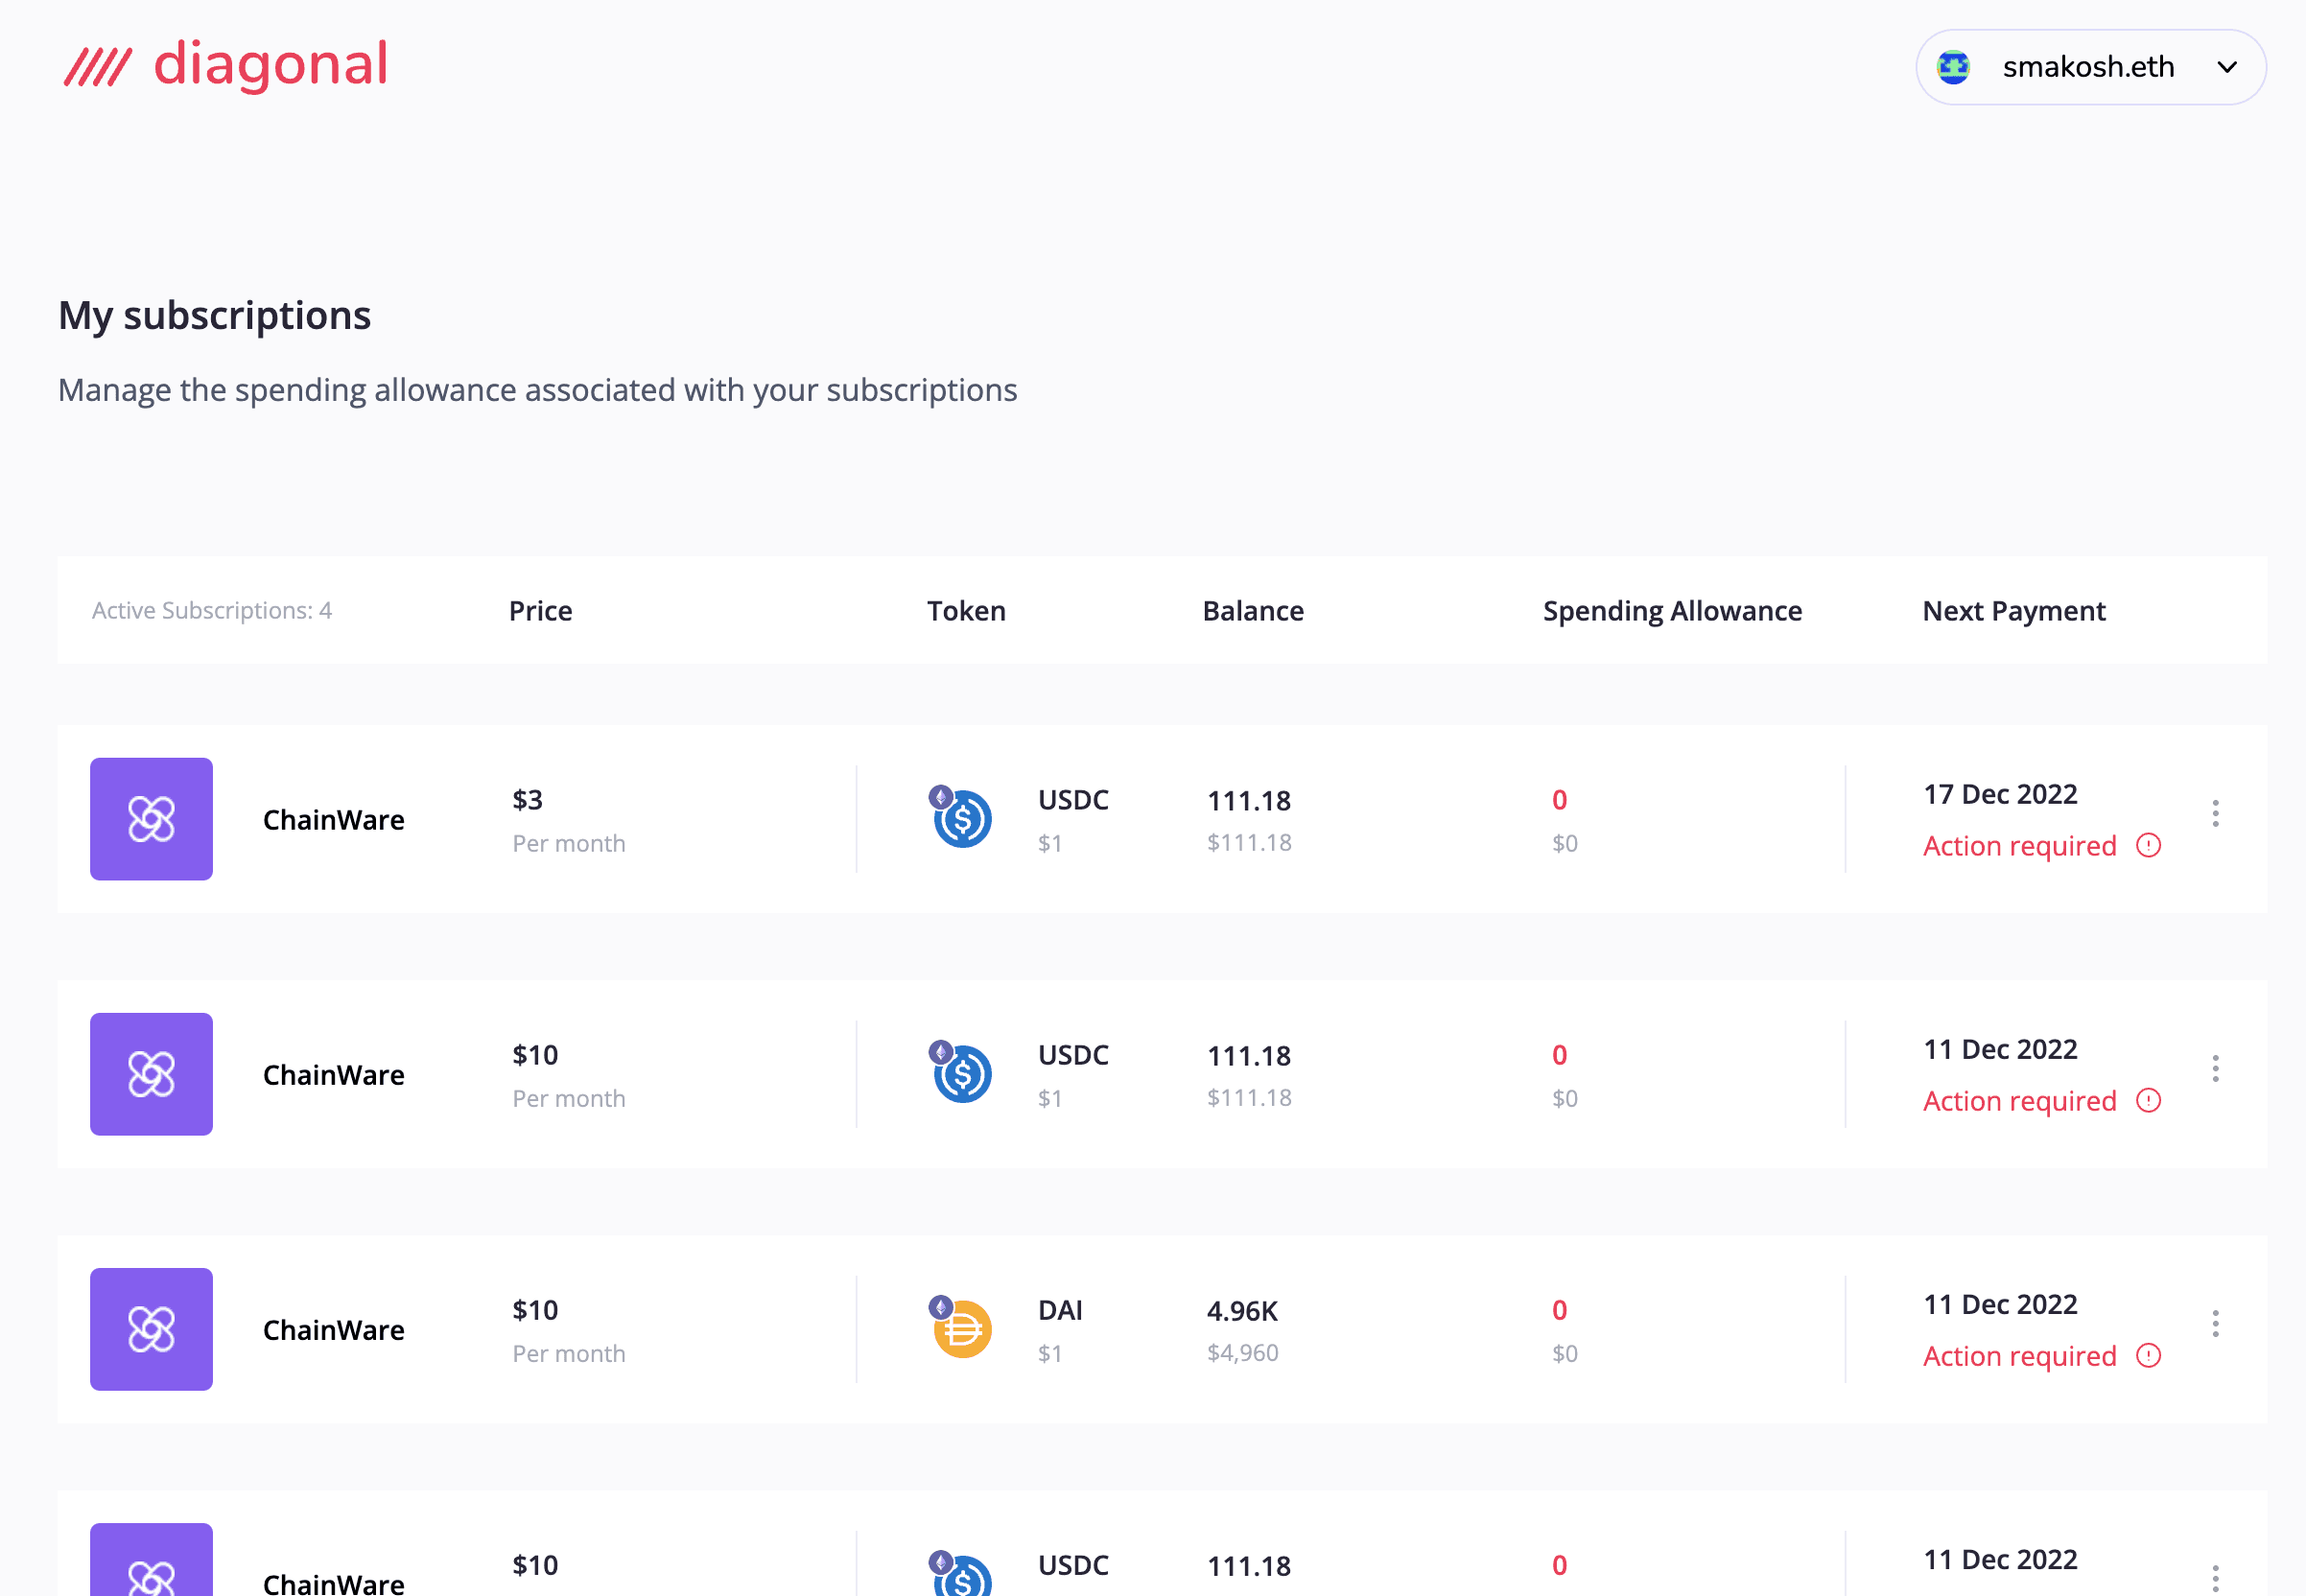Click Action required in the DAI row
The width and height of the screenshot is (2306, 1596).
point(2020,1356)
